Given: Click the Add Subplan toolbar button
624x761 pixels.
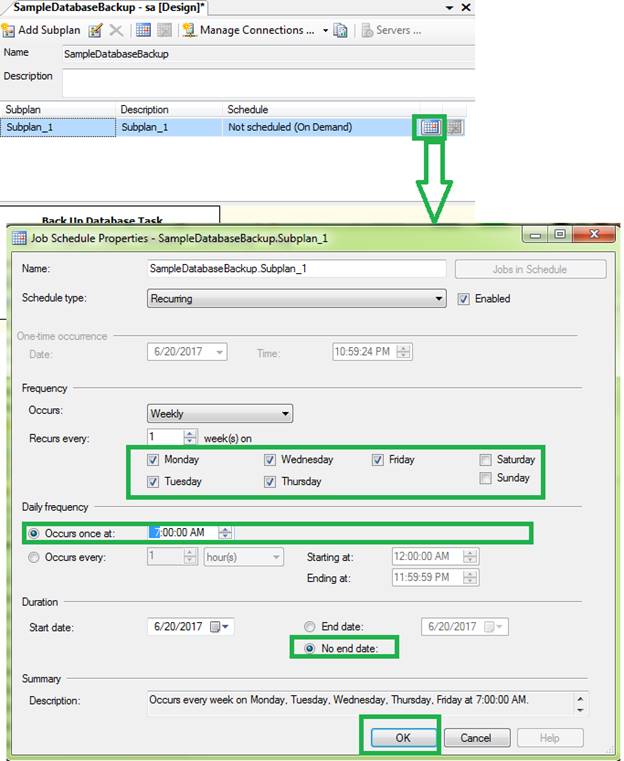Looking at the screenshot, I should pos(41,30).
